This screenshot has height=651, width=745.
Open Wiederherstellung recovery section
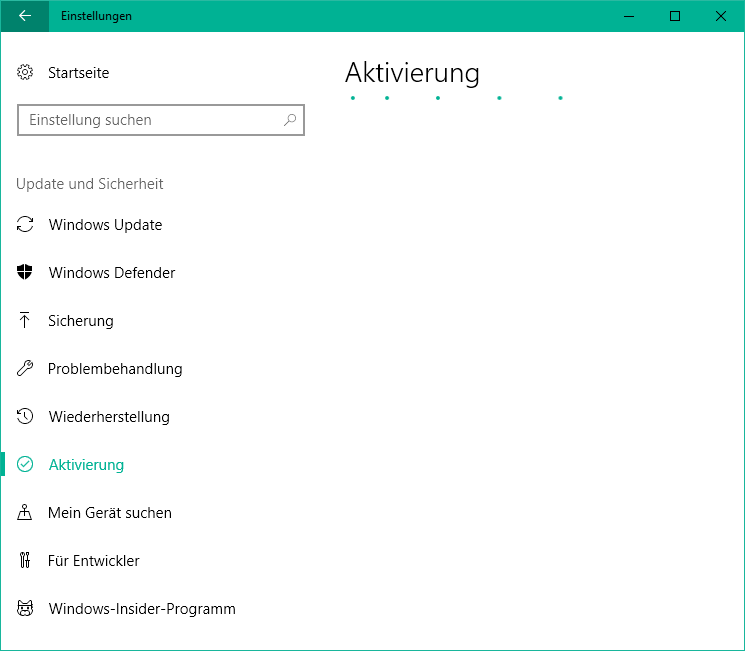(x=109, y=417)
